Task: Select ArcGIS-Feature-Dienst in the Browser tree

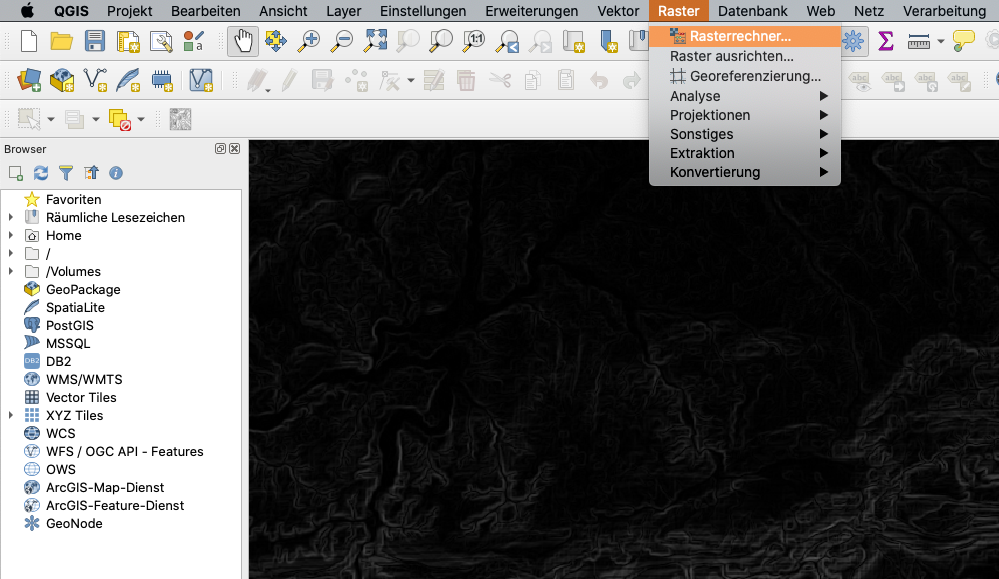Action: click(115, 506)
